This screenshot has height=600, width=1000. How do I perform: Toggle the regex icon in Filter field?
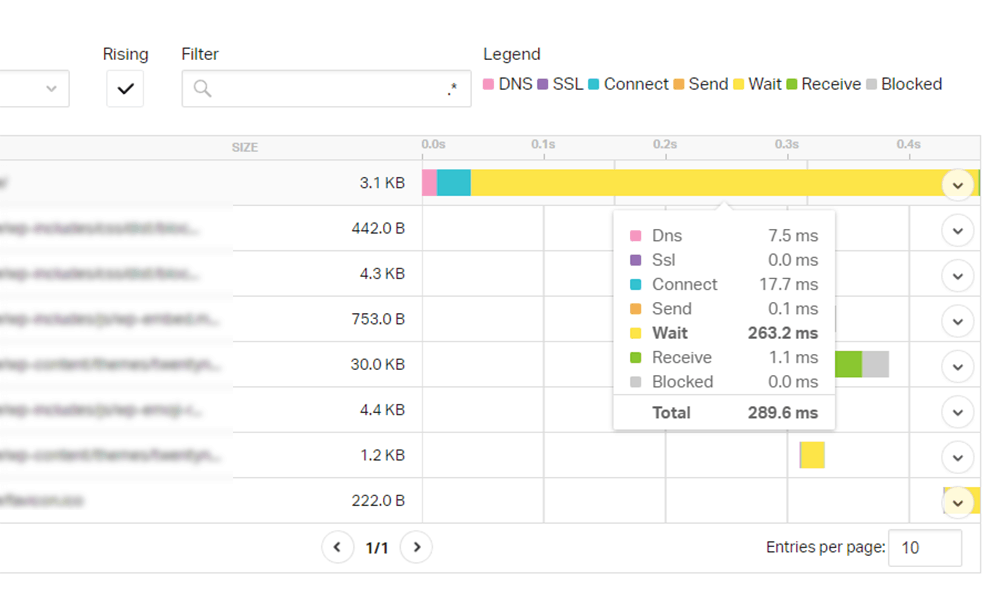[x=452, y=89]
